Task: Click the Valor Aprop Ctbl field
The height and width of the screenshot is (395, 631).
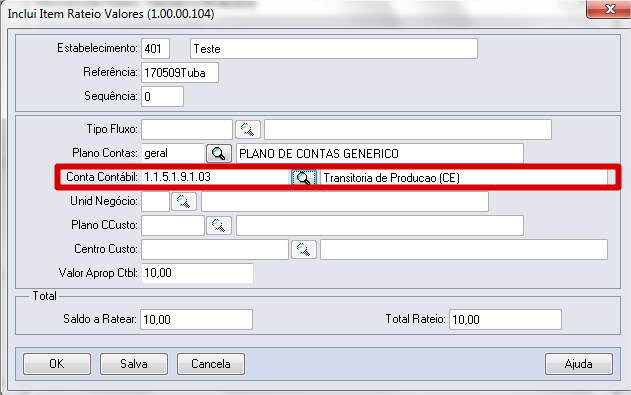Action: (x=197, y=273)
